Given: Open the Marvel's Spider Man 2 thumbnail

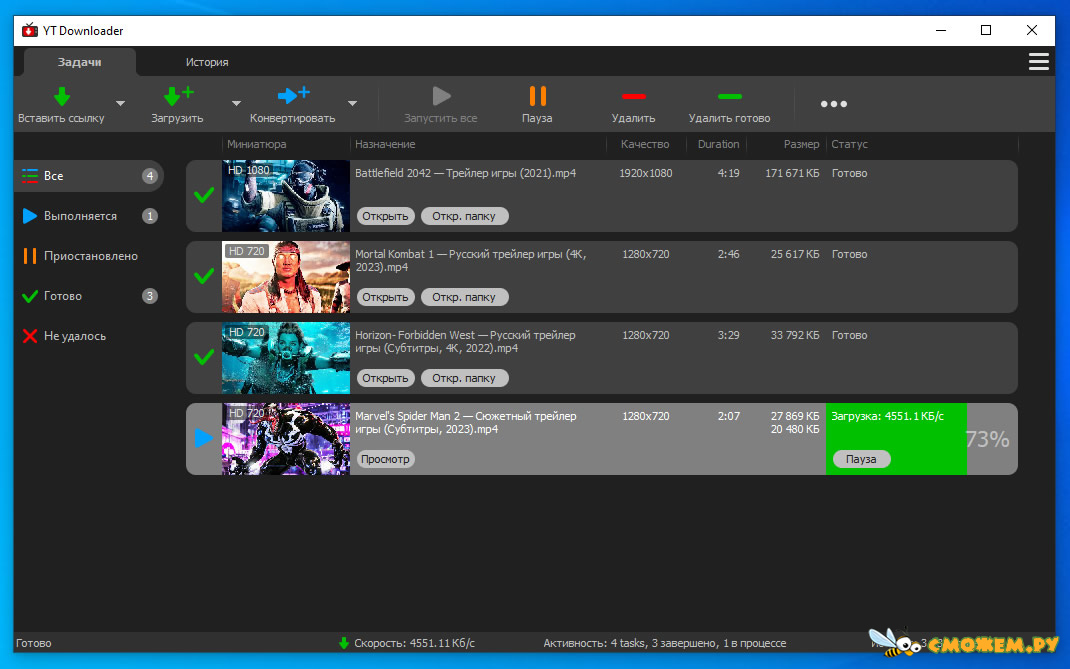Looking at the screenshot, I should coord(286,439).
